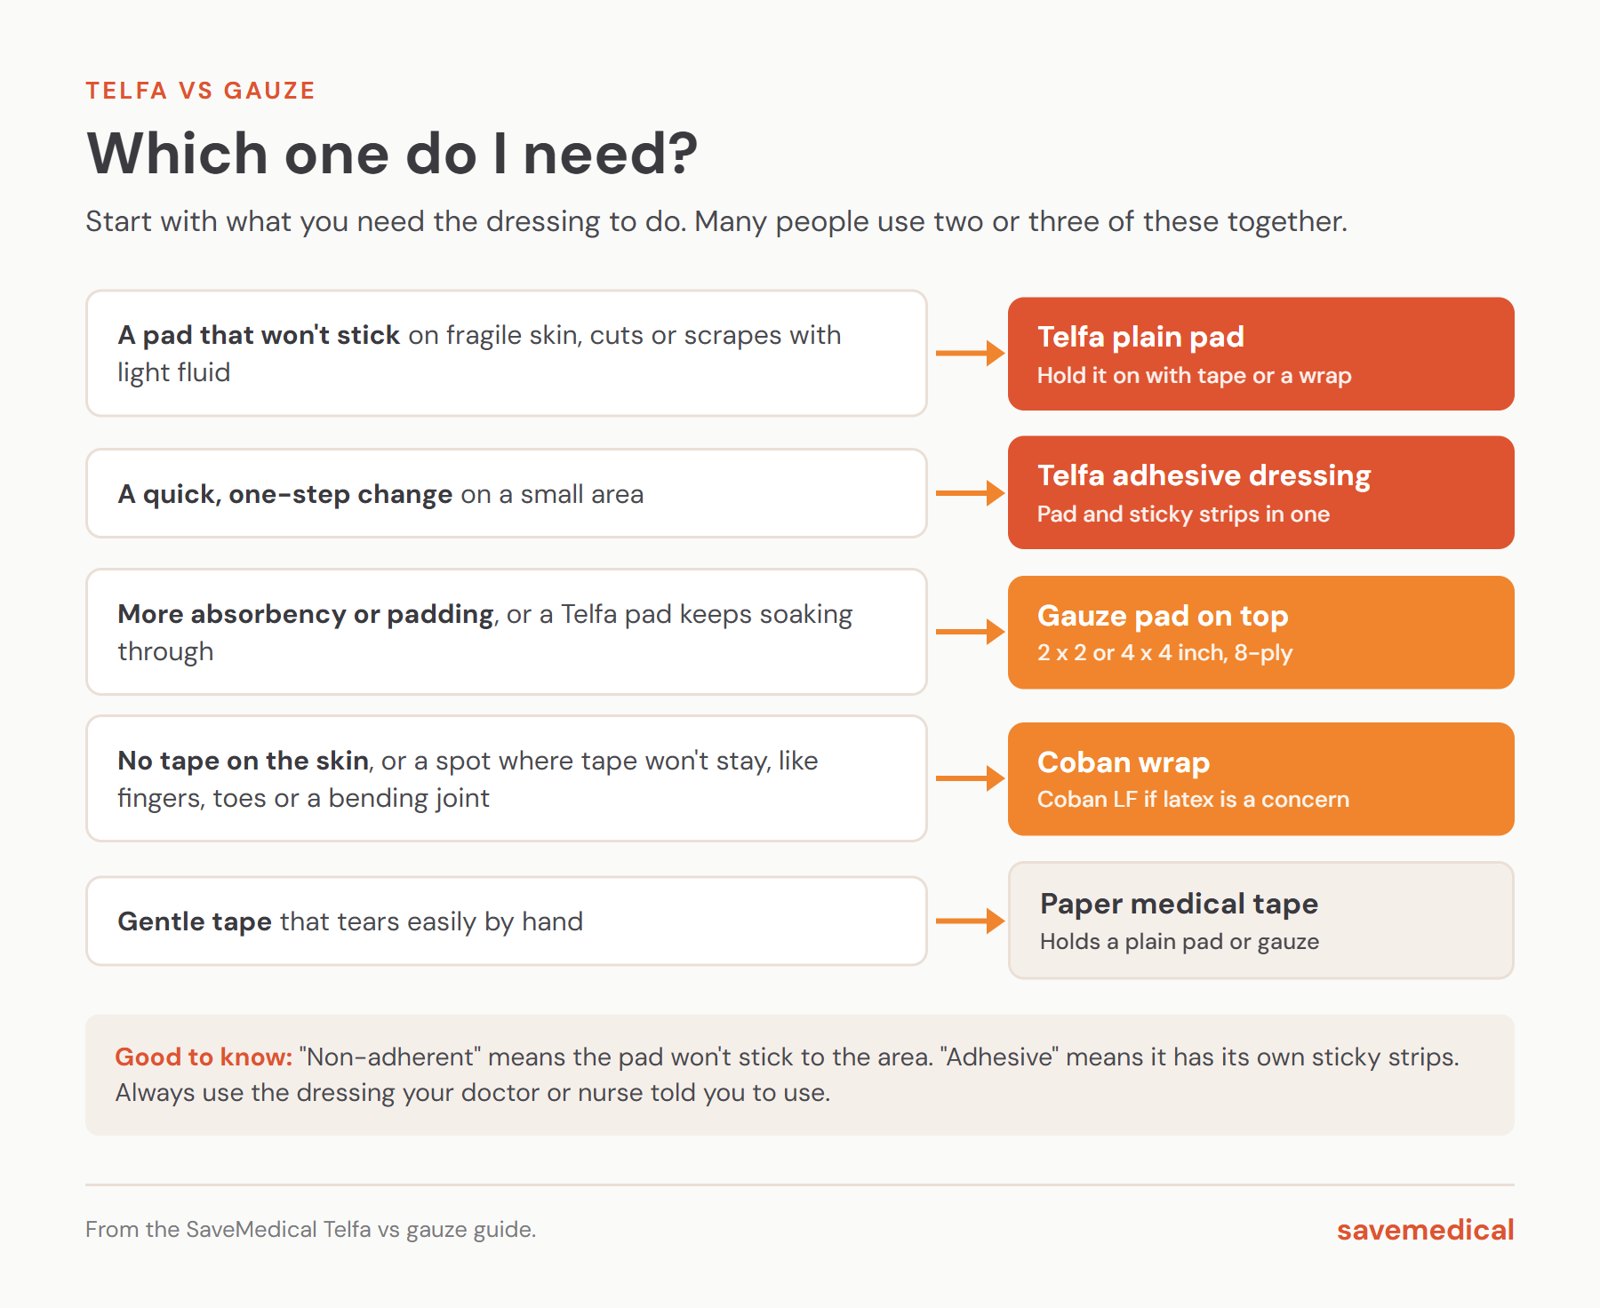The height and width of the screenshot is (1308, 1600).
Task: Click the 'Gentle tape' need box
Action: pos(507,921)
